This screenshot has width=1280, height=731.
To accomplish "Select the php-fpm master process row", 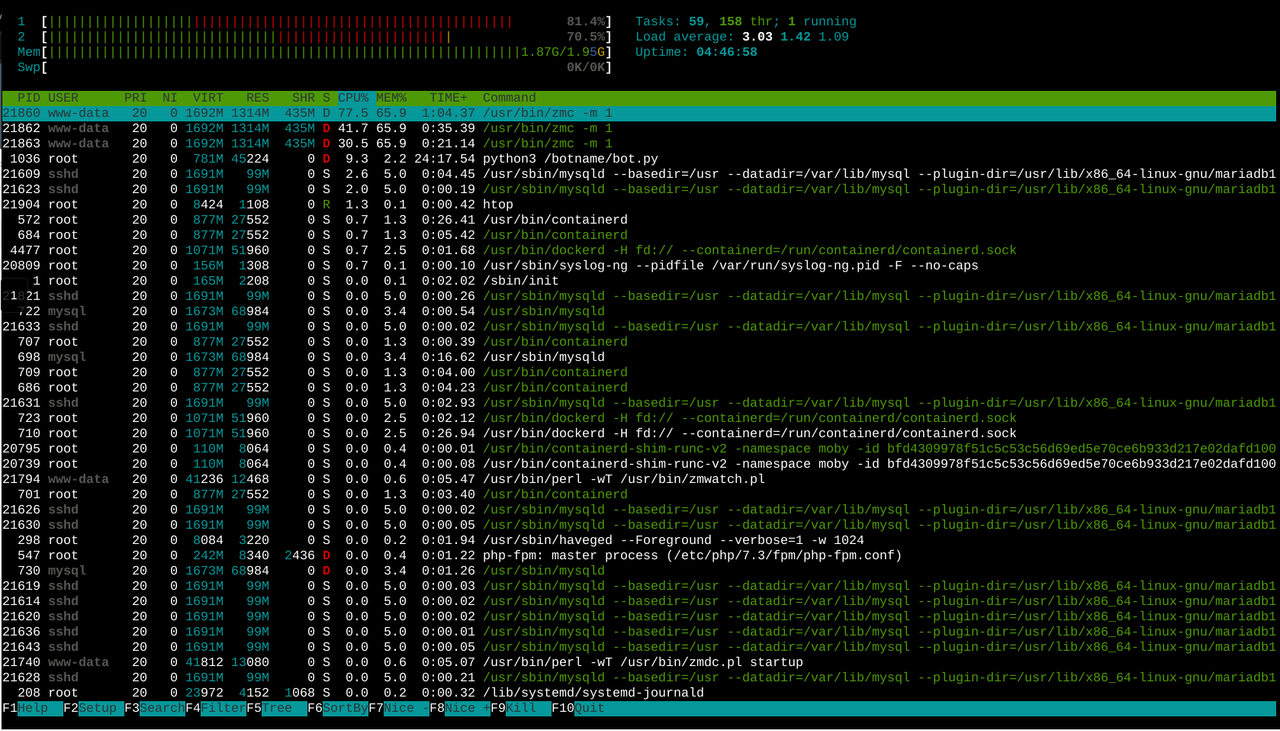I will (x=640, y=555).
